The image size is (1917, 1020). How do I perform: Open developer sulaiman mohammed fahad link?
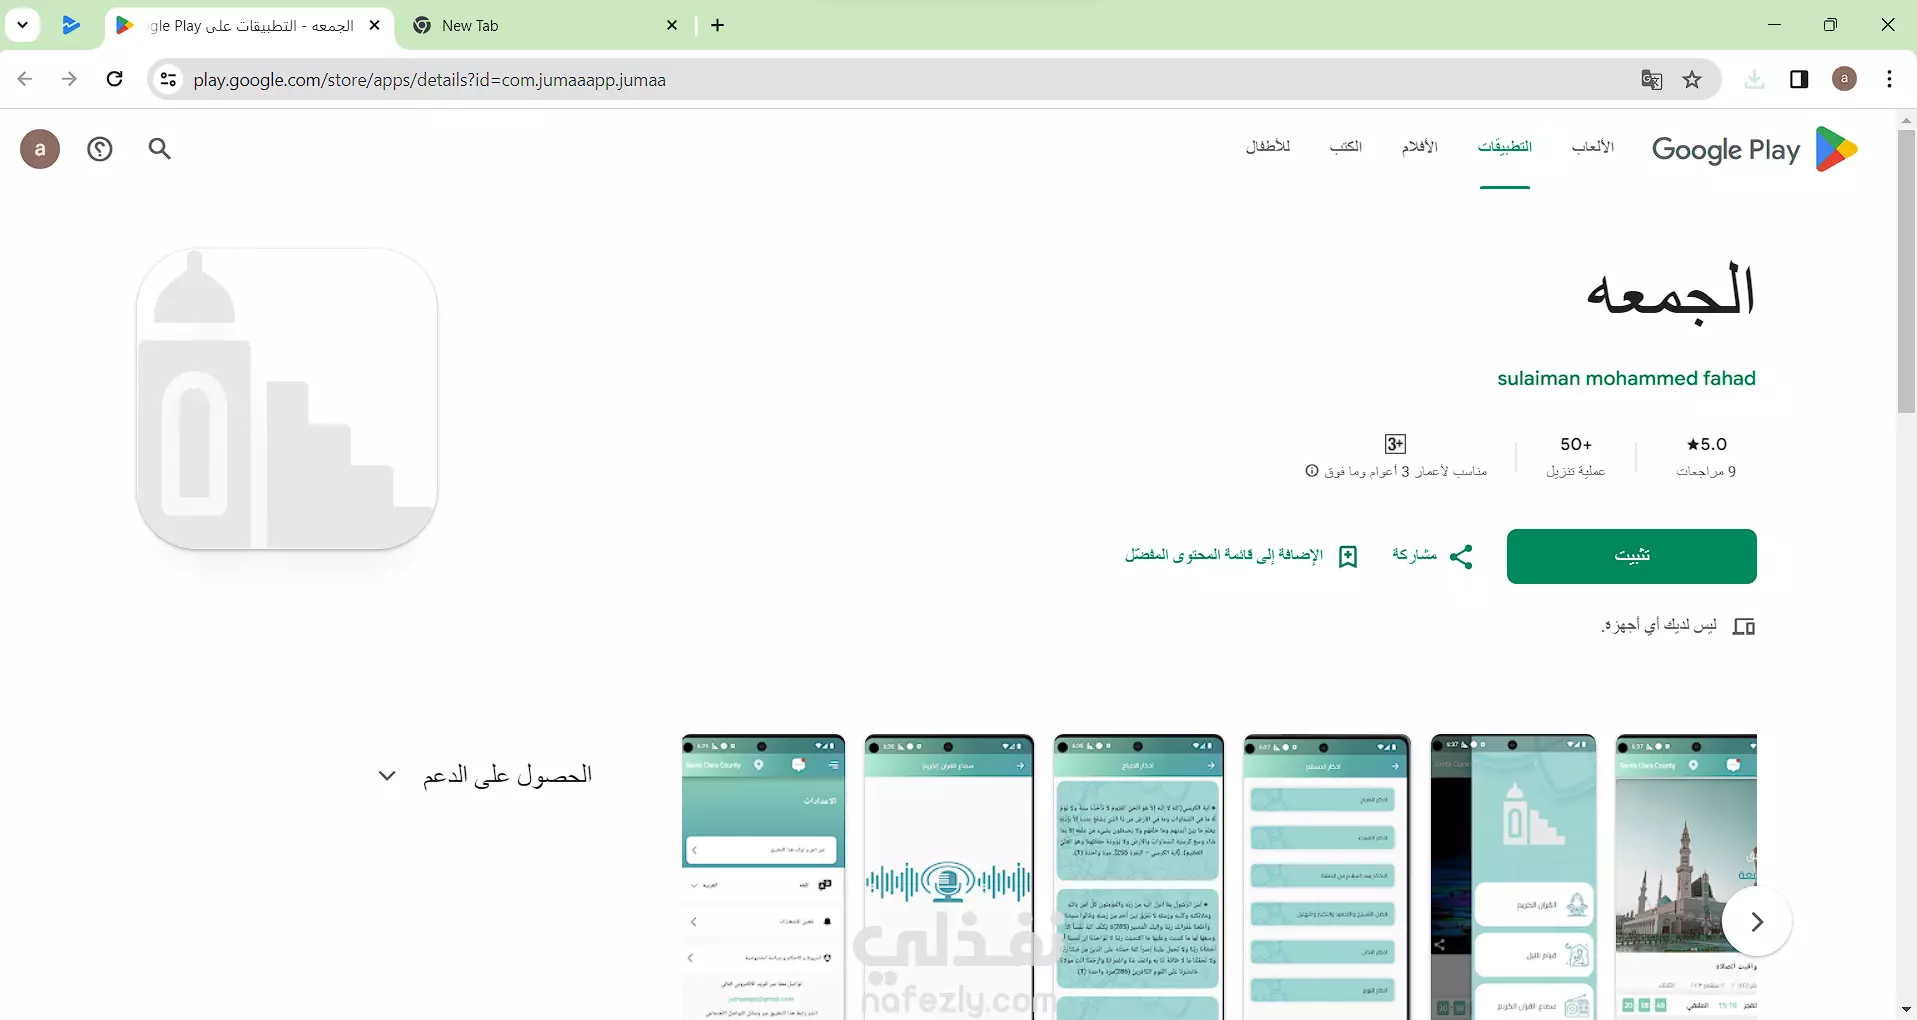(x=1626, y=379)
